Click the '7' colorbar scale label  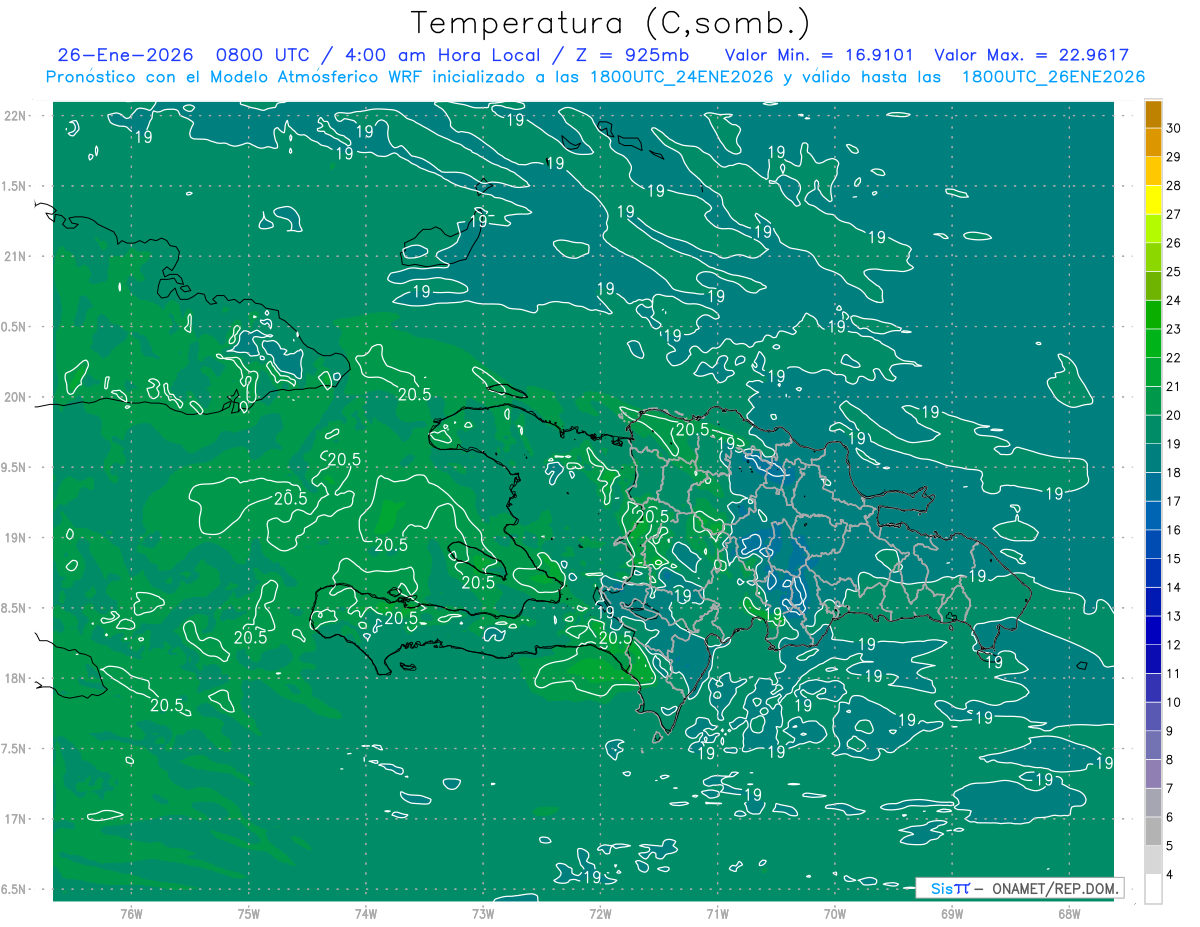pyautogui.click(x=1171, y=788)
